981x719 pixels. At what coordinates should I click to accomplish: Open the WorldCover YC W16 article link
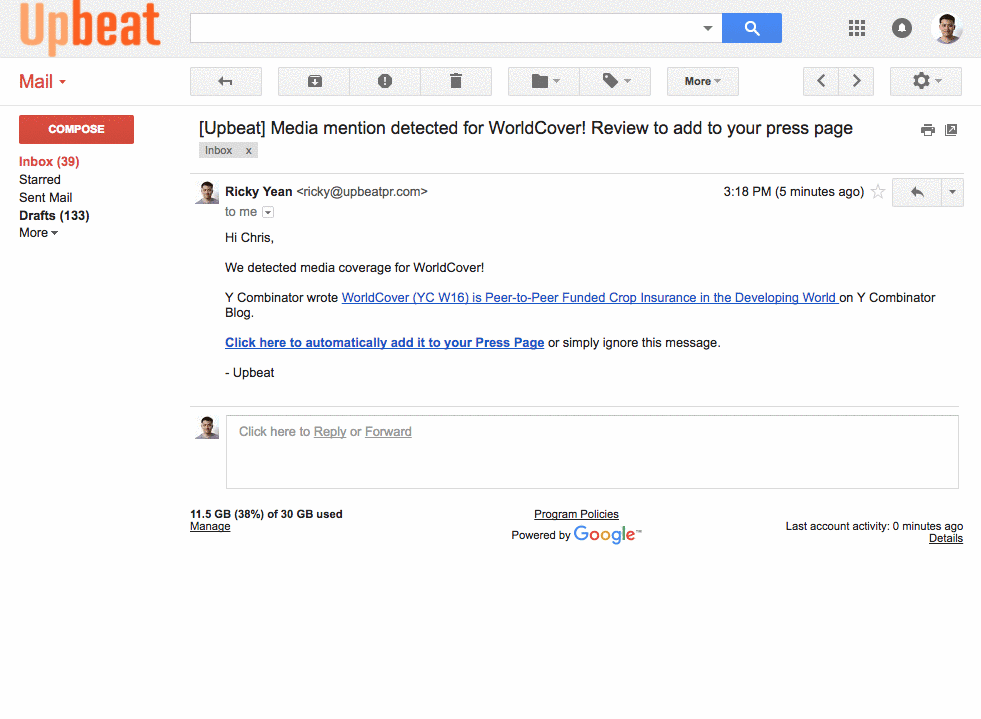[589, 298]
